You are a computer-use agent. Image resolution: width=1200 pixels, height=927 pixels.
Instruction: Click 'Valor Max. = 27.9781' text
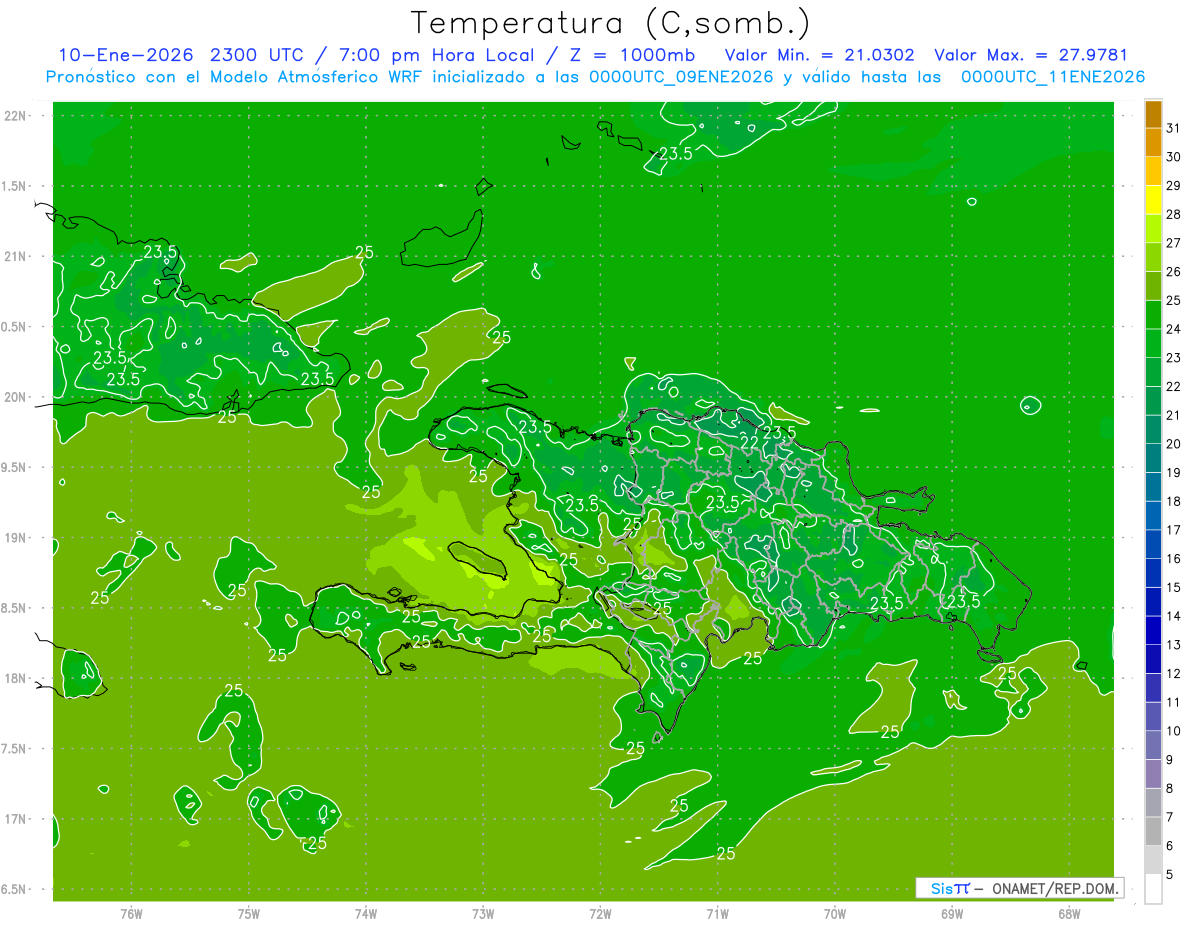(x=1030, y=56)
